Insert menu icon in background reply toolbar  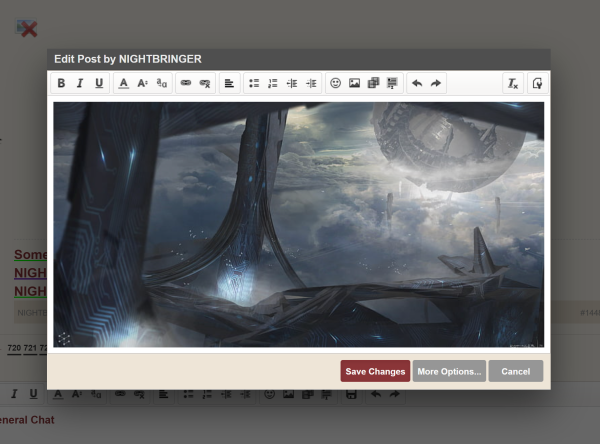(x=326, y=394)
